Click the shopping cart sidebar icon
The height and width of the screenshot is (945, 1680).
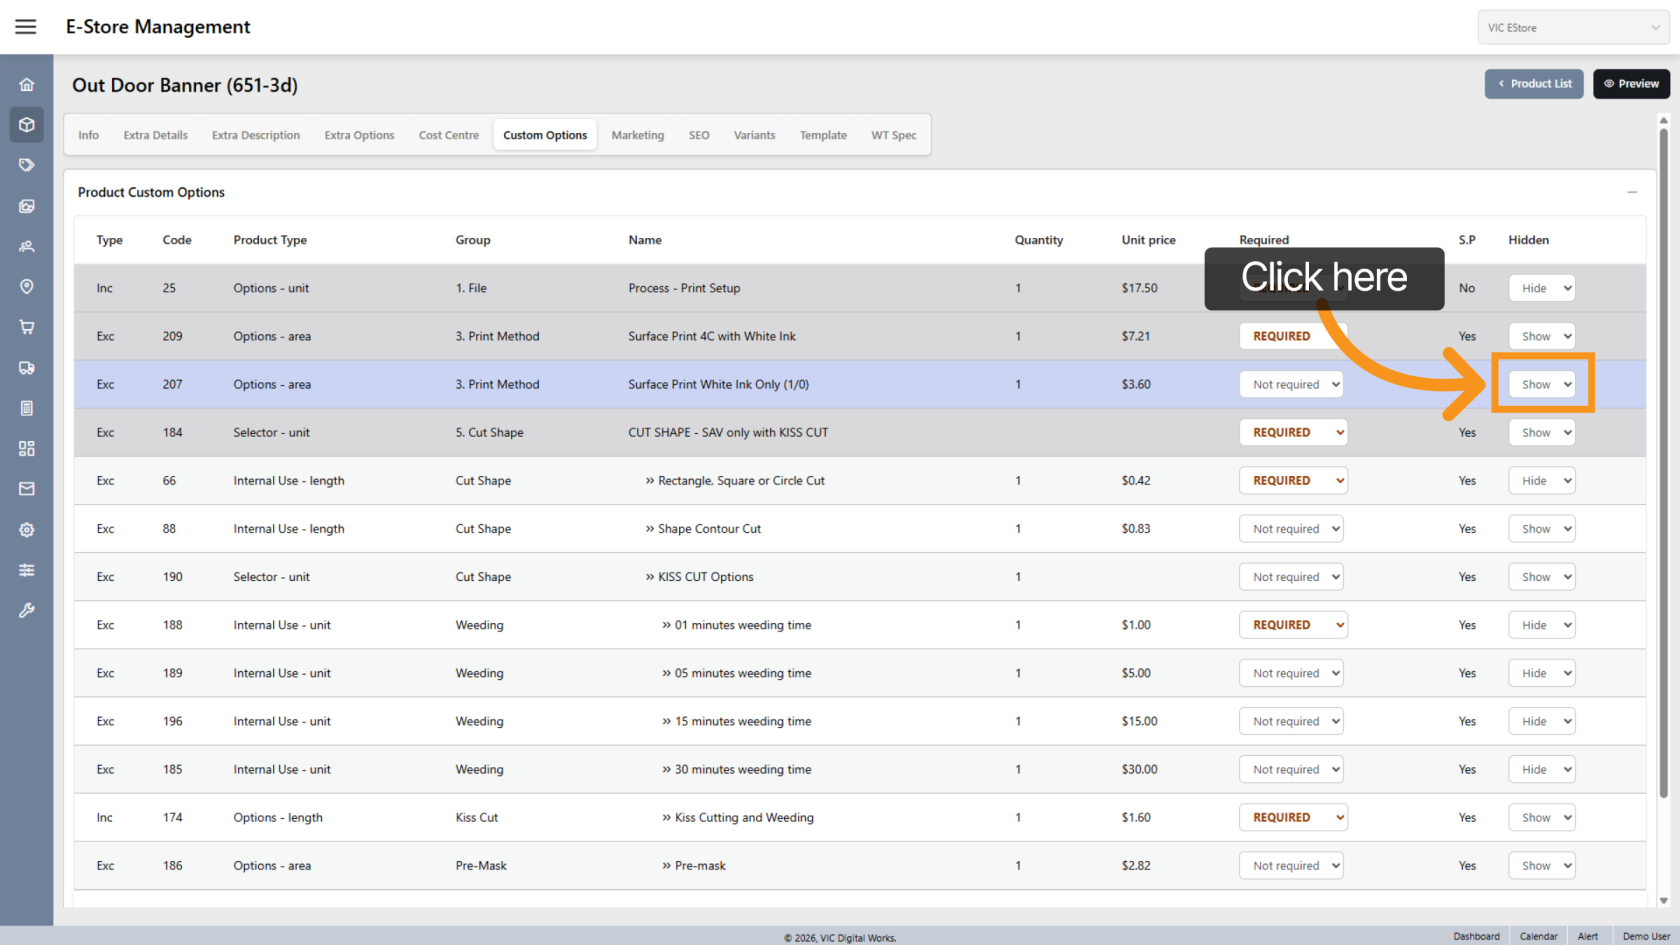pyautogui.click(x=27, y=327)
